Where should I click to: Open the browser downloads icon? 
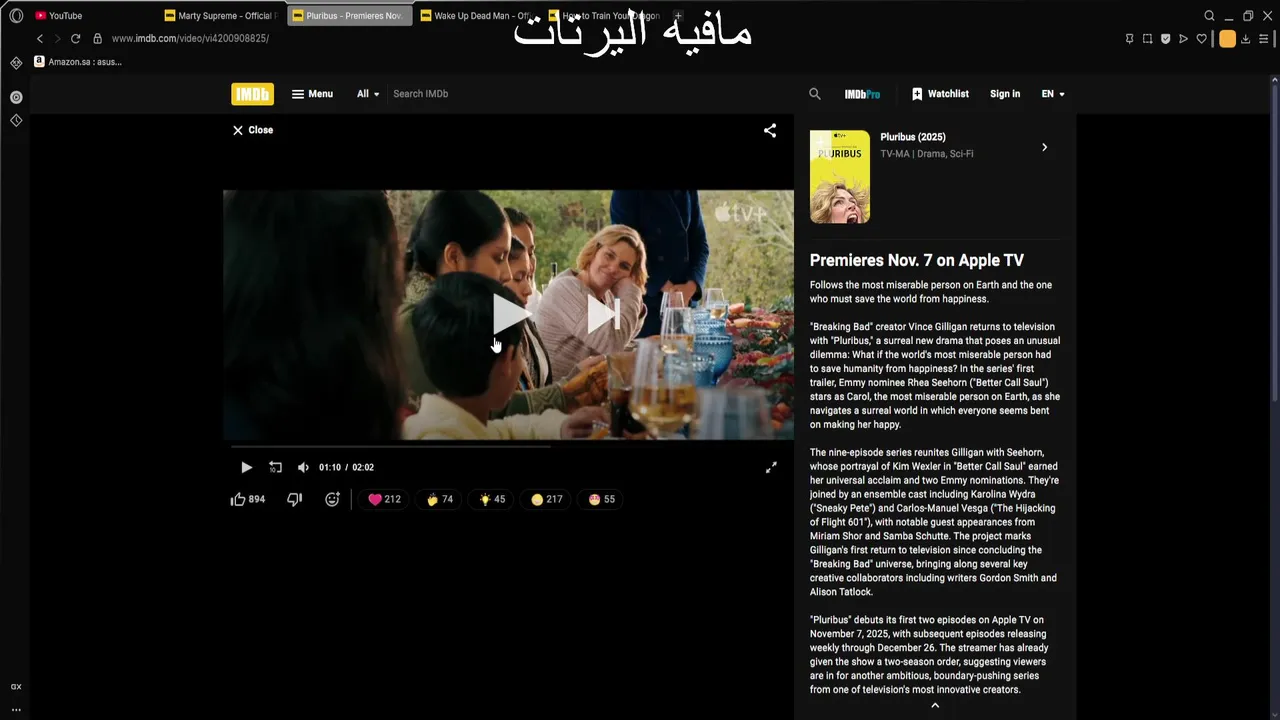point(1247,39)
